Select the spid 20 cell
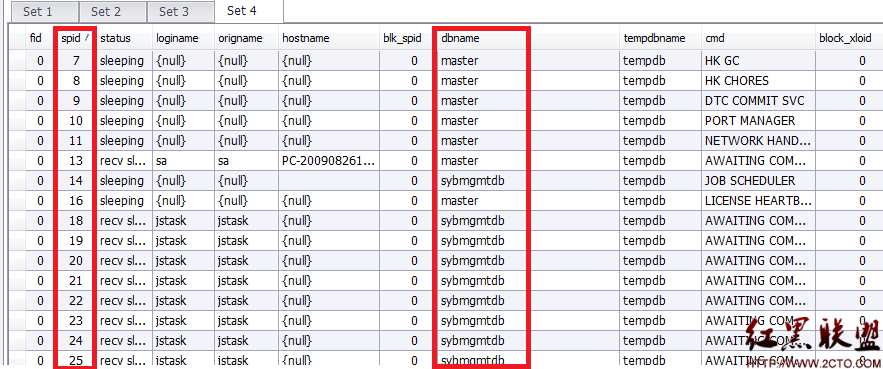Image resolution: width=883 pixels, height=369 pixels. click(x=76, y=261)
